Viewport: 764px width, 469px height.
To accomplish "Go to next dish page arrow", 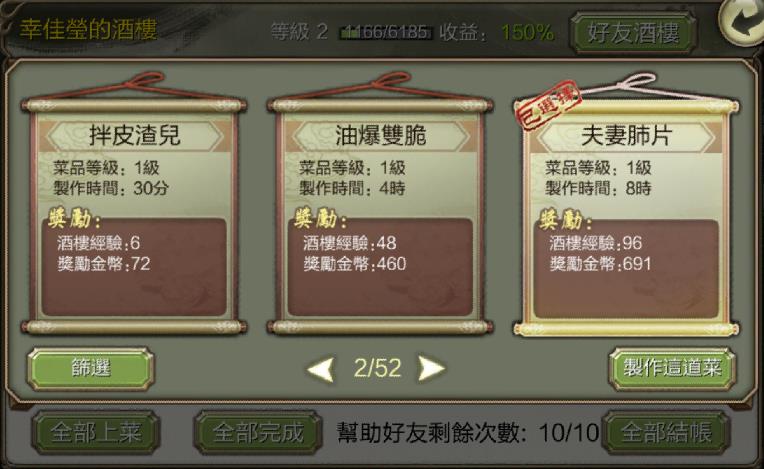I will 431,369.
